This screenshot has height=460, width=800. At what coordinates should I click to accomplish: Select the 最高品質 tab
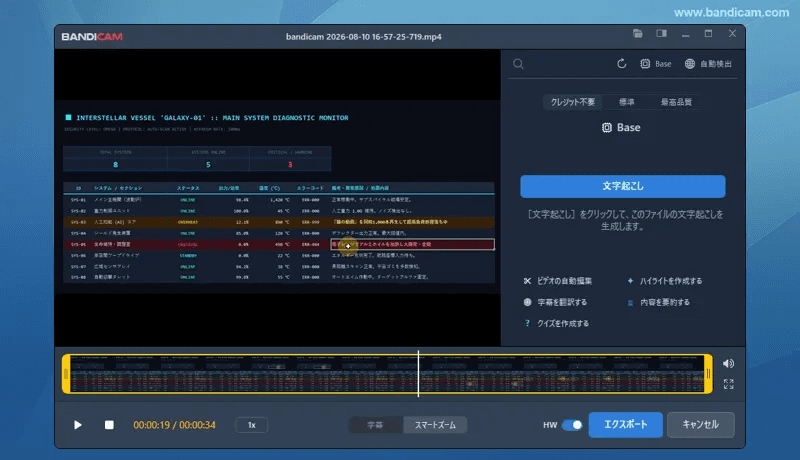pyautogui.click(x=676, y=102)
